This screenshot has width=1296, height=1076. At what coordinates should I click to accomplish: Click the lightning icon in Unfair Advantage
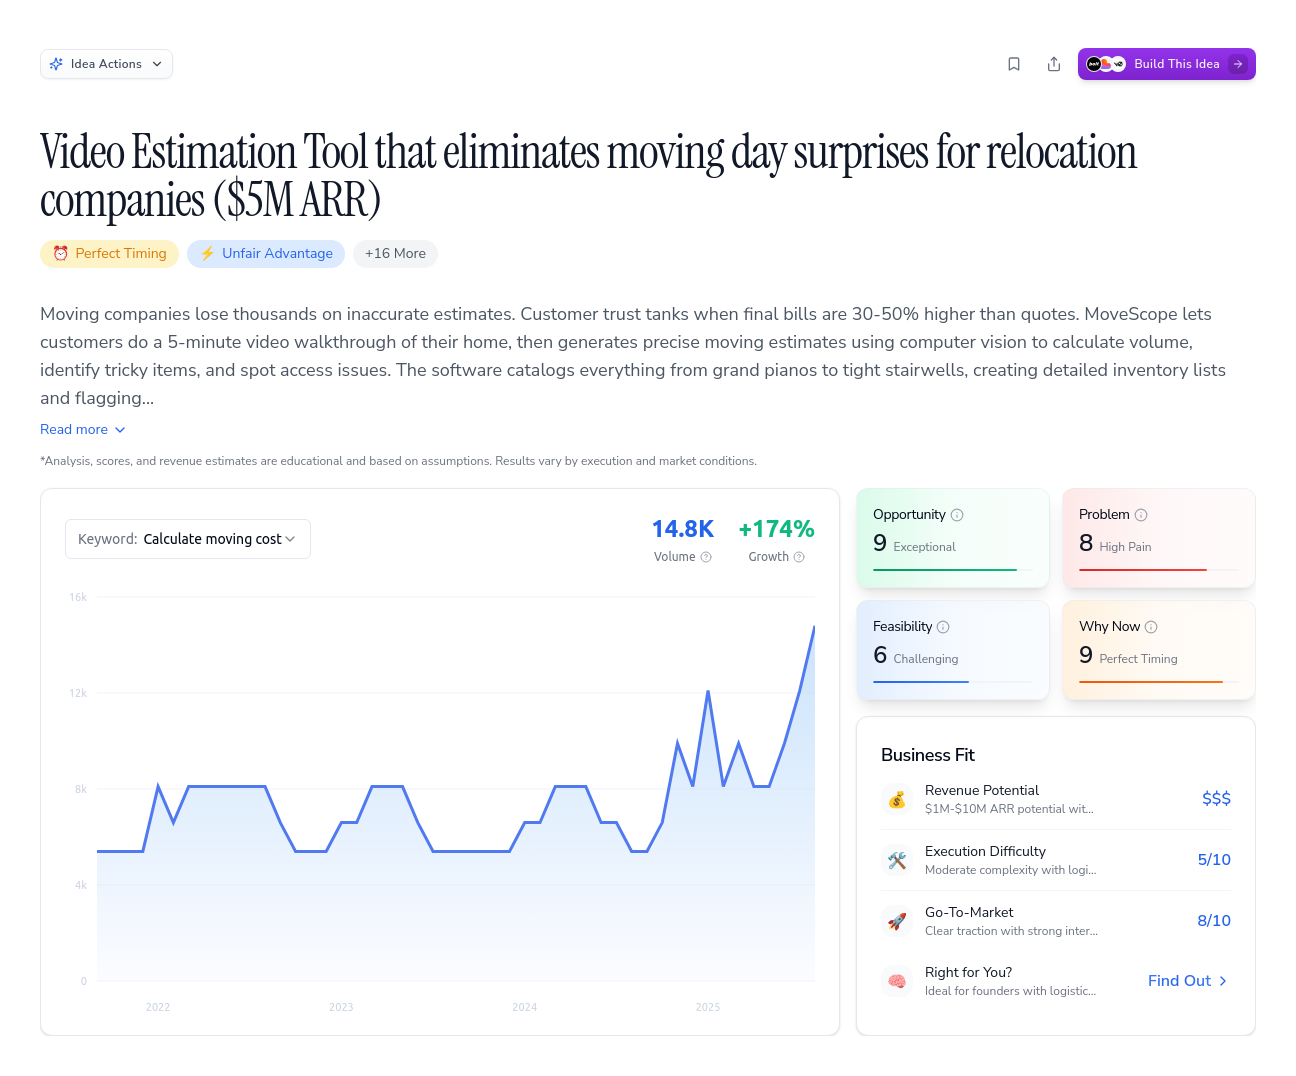(208, 254)
